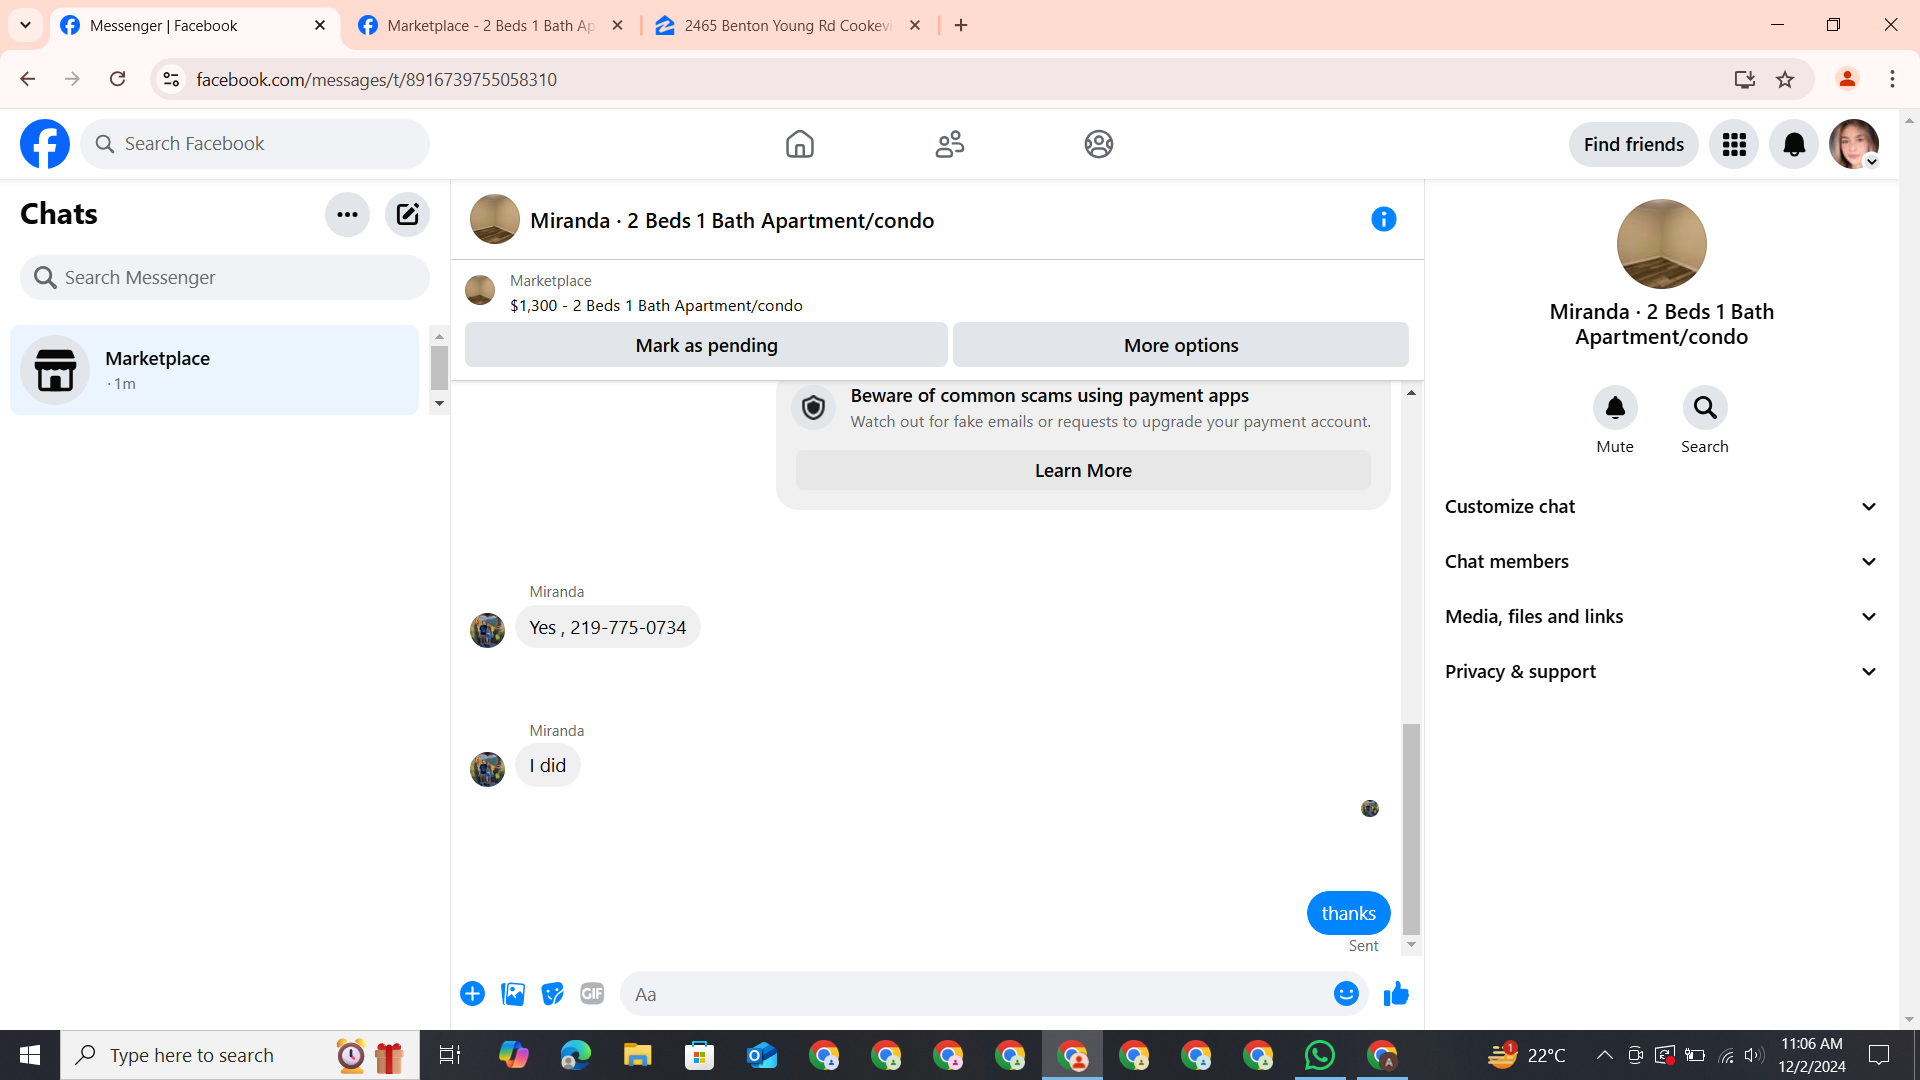Open Chrome three-dot menu
1920x1080 pixels.
1892,79
